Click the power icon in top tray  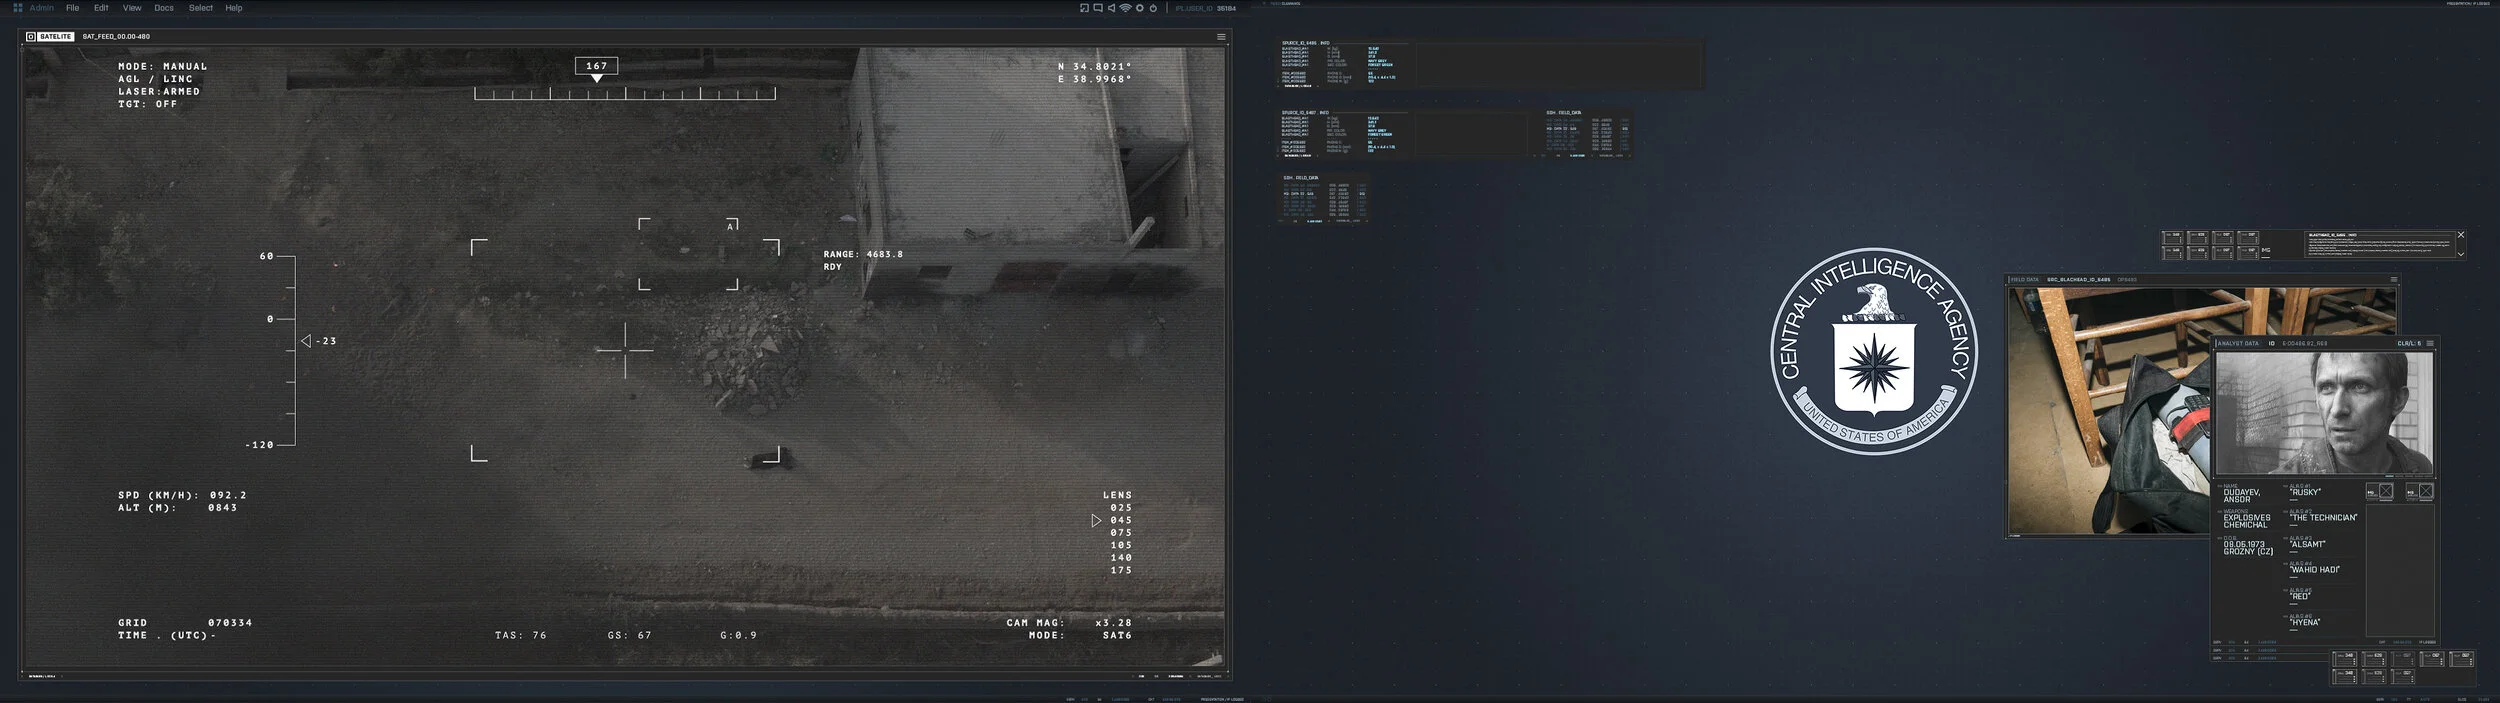click(x=1153, y=8)
